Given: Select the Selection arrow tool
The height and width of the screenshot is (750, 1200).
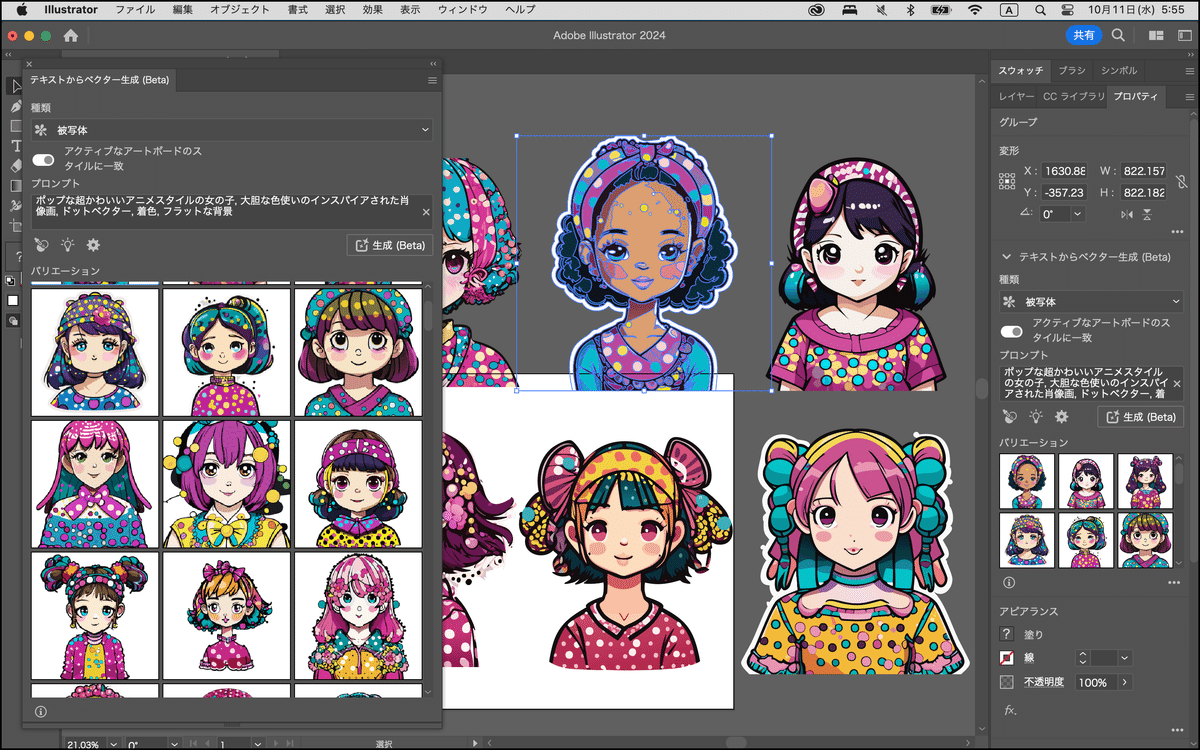Looking at the screenshot, I should click(x=16, y=86).
